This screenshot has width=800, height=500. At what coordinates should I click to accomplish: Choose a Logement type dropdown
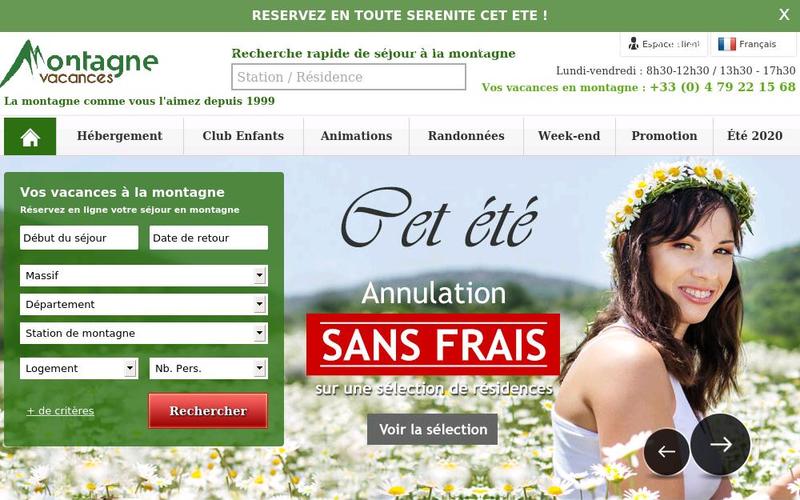(79, 368)
